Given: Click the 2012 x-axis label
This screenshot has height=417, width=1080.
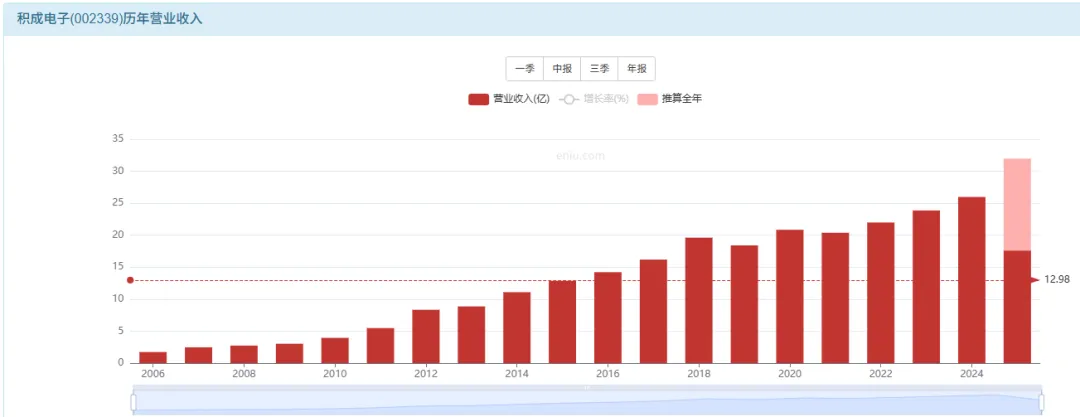Looking at the screenshot, I should pyautogui.click(x=426, y=374).
